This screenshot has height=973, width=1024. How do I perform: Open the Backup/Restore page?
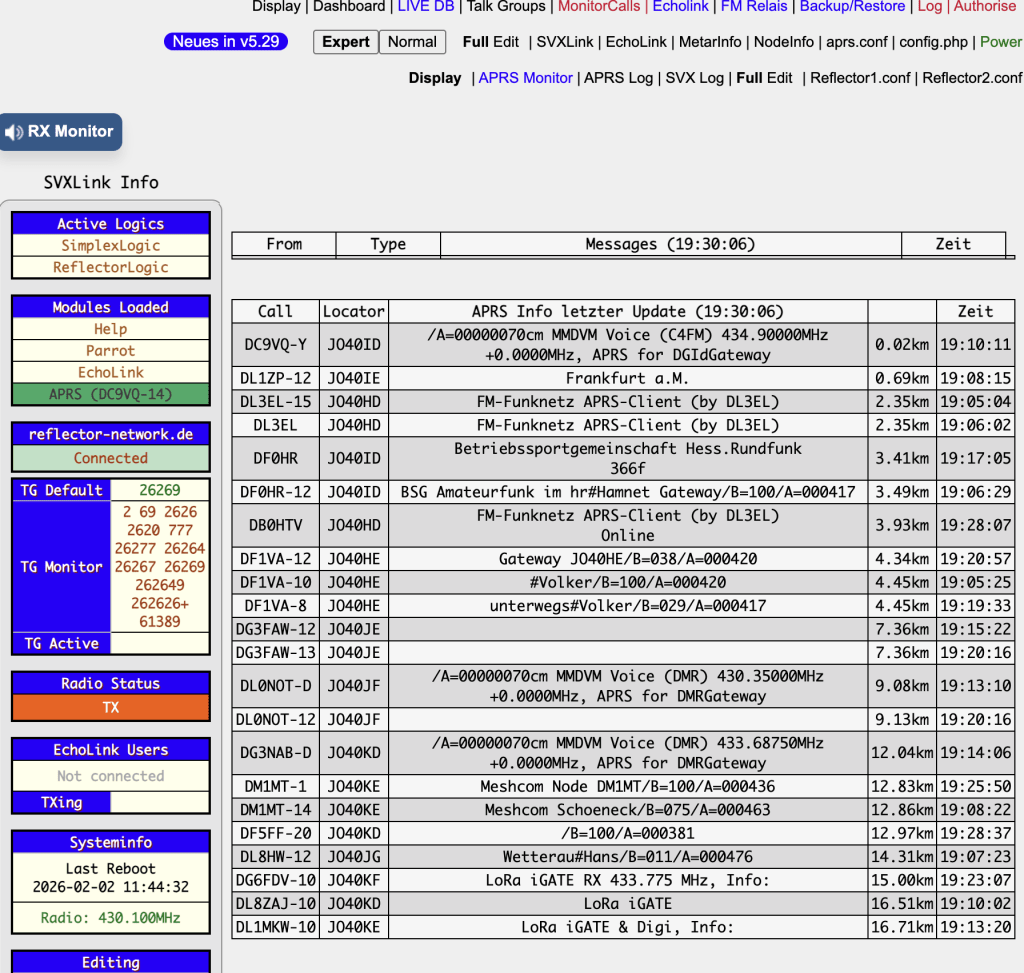point(852,7)
